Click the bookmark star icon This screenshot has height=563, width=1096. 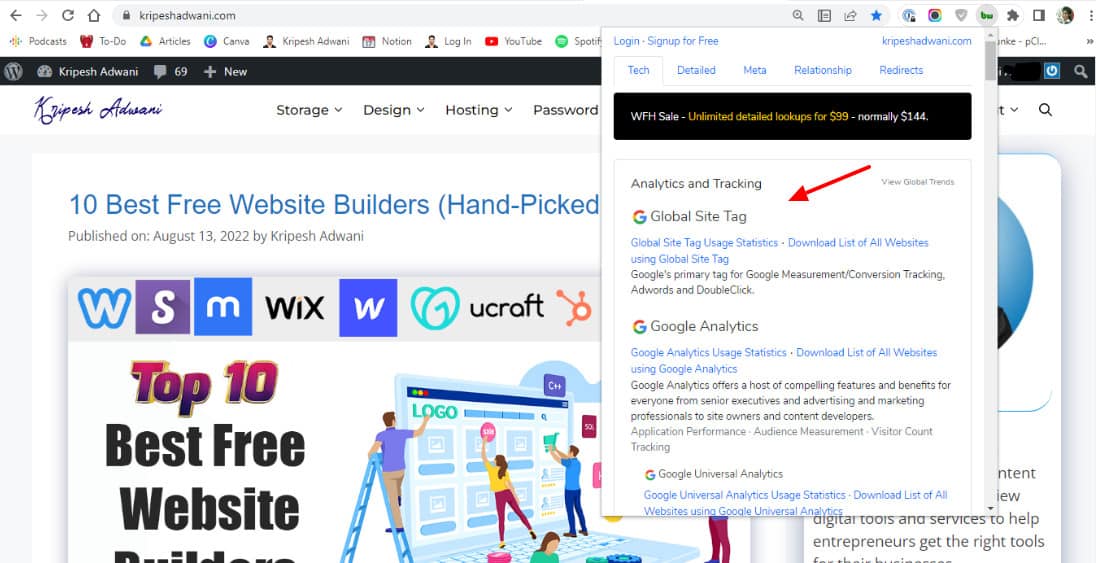tap(876, 15)
